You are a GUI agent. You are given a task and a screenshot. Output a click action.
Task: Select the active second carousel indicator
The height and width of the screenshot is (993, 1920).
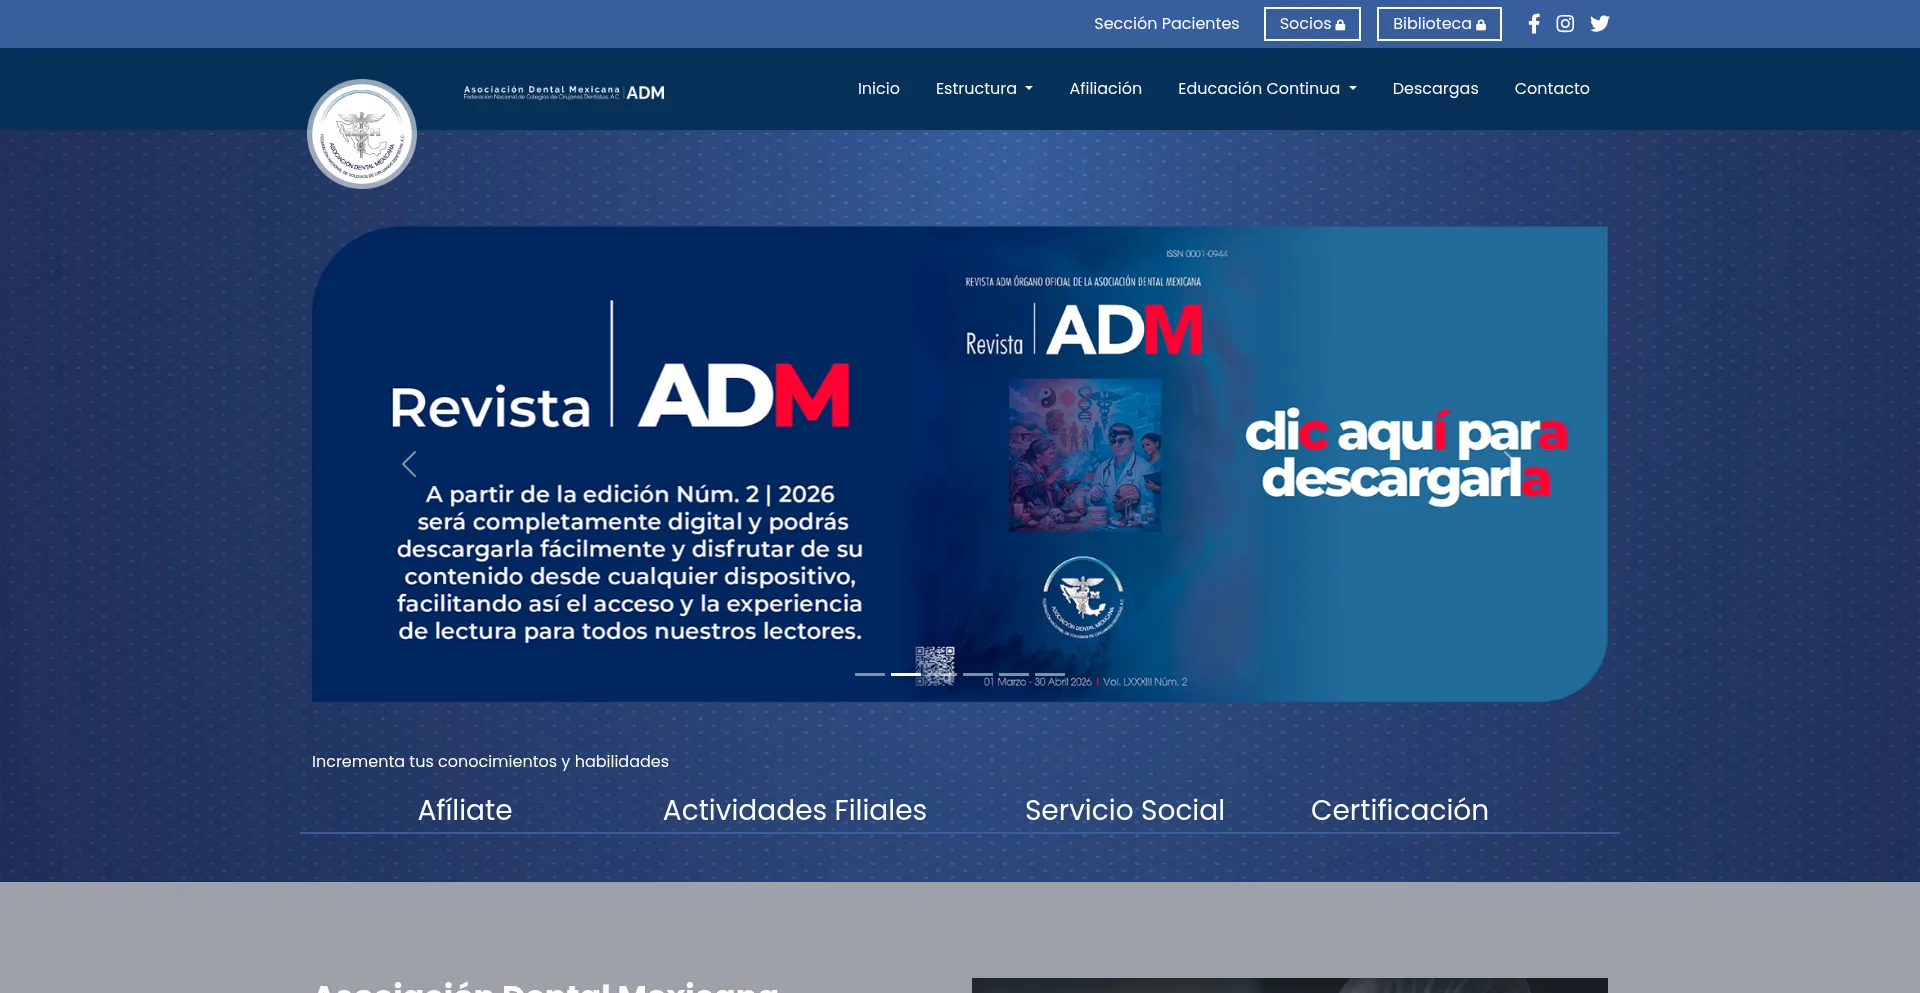coord(906,674)
